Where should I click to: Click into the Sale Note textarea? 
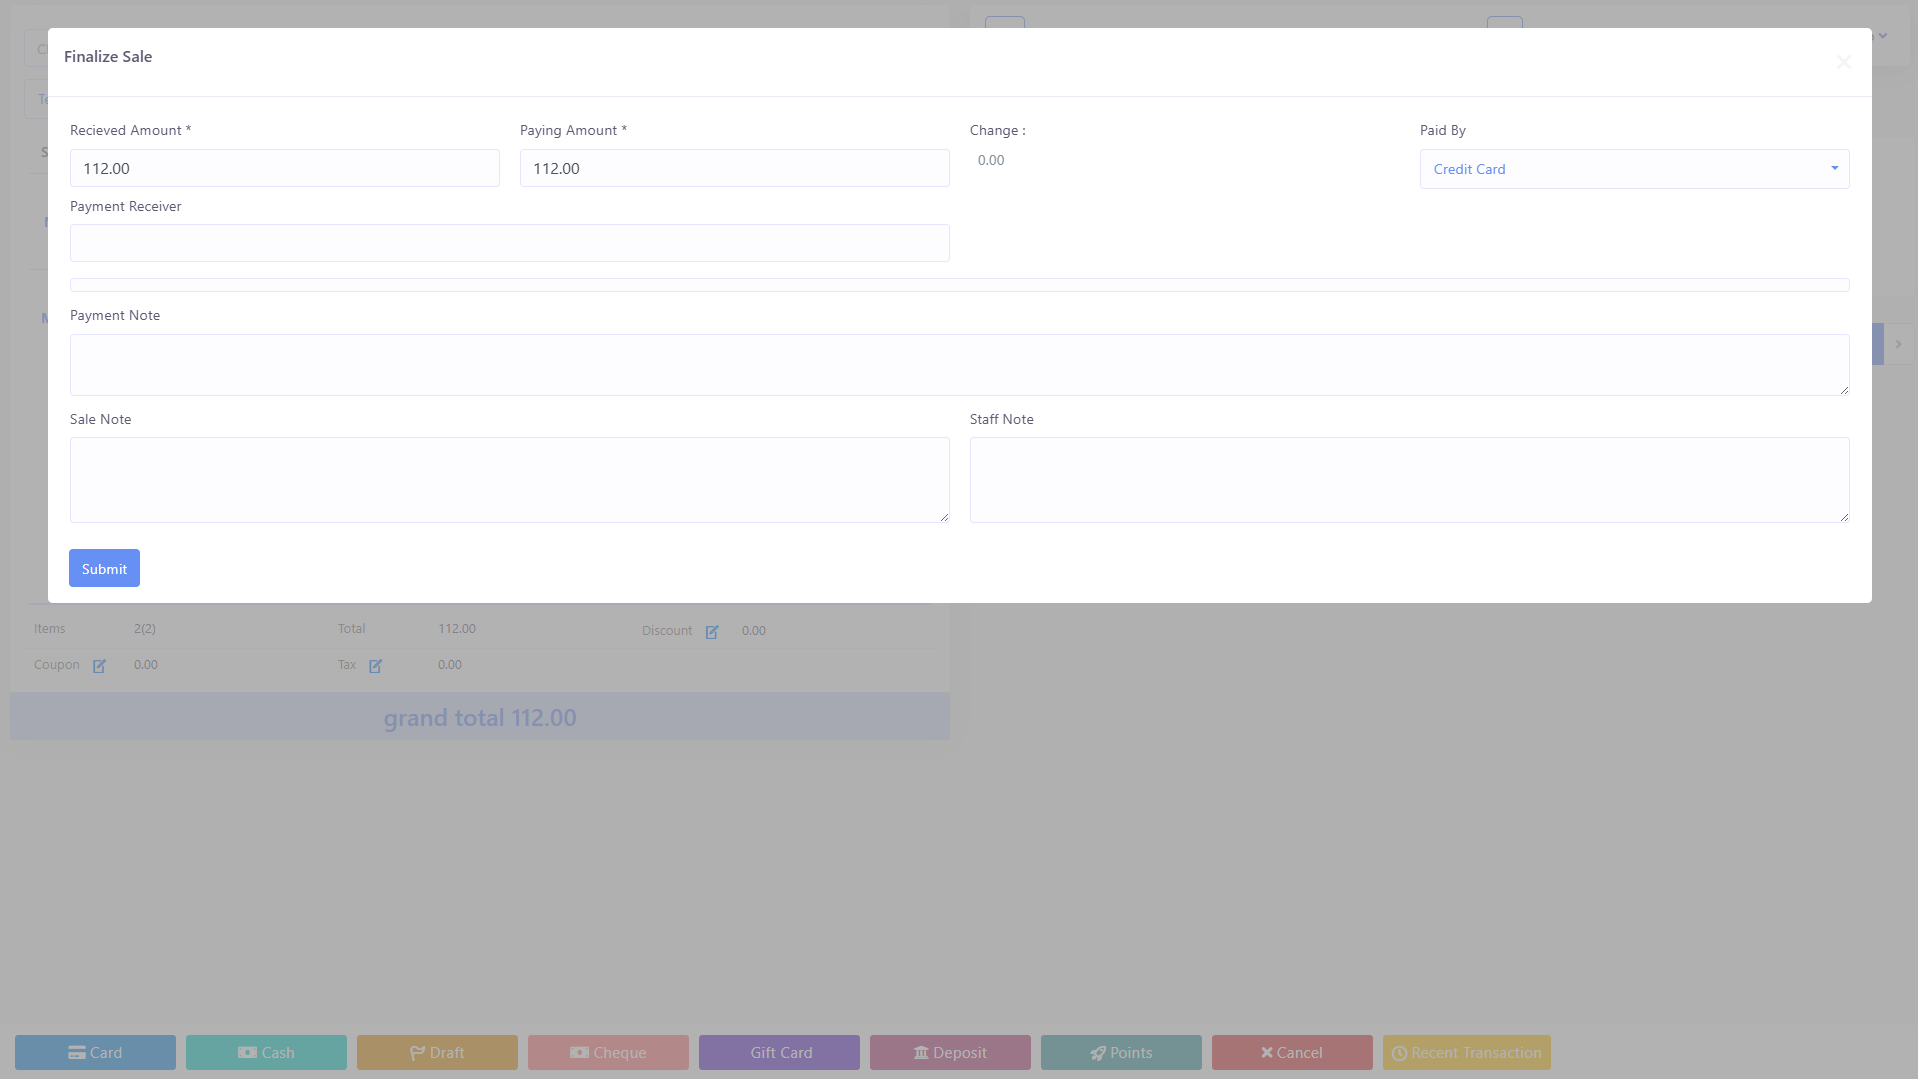pyautogui.click(x=509, y=480)
